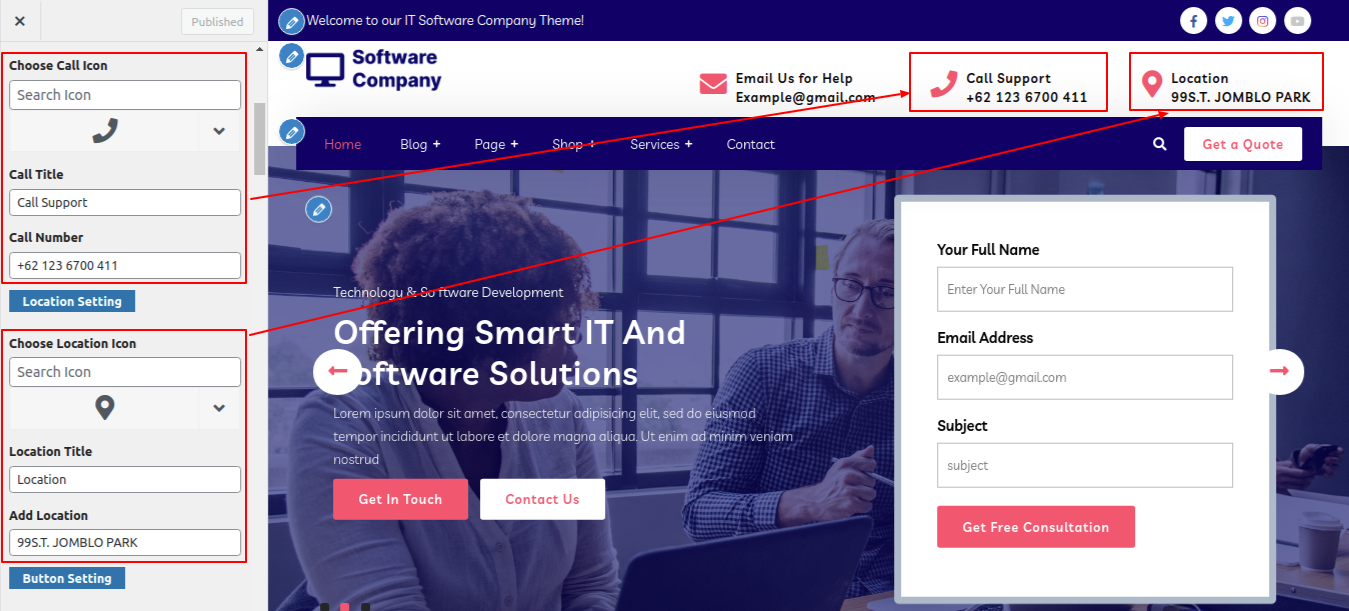Viewport: 1349px width, 611px height.
Task: Expand the Blog menu item
Action: tap(420, 144)
